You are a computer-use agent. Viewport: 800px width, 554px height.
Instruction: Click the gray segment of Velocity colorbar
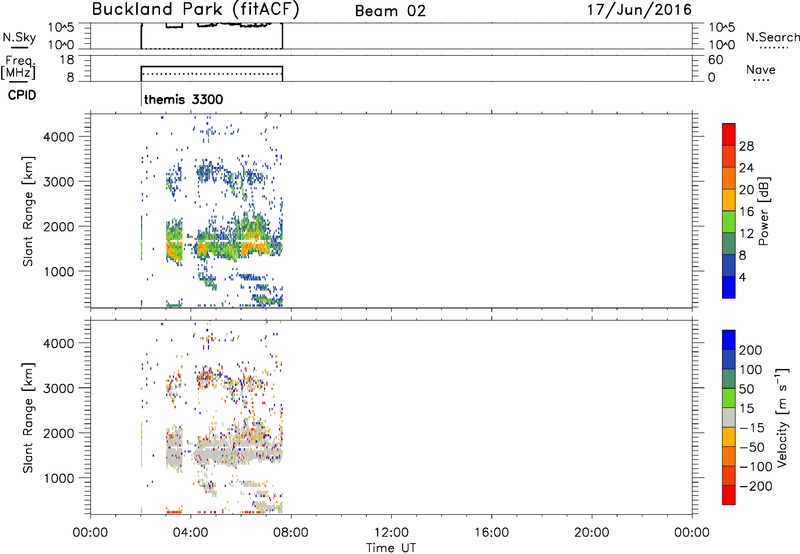729,417
